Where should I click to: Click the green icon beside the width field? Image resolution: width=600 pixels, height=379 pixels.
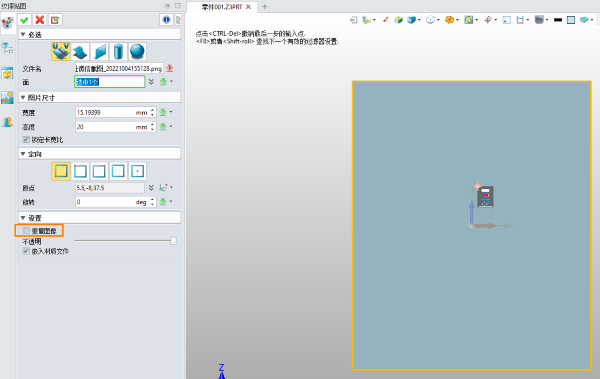[x=163, y=112]
